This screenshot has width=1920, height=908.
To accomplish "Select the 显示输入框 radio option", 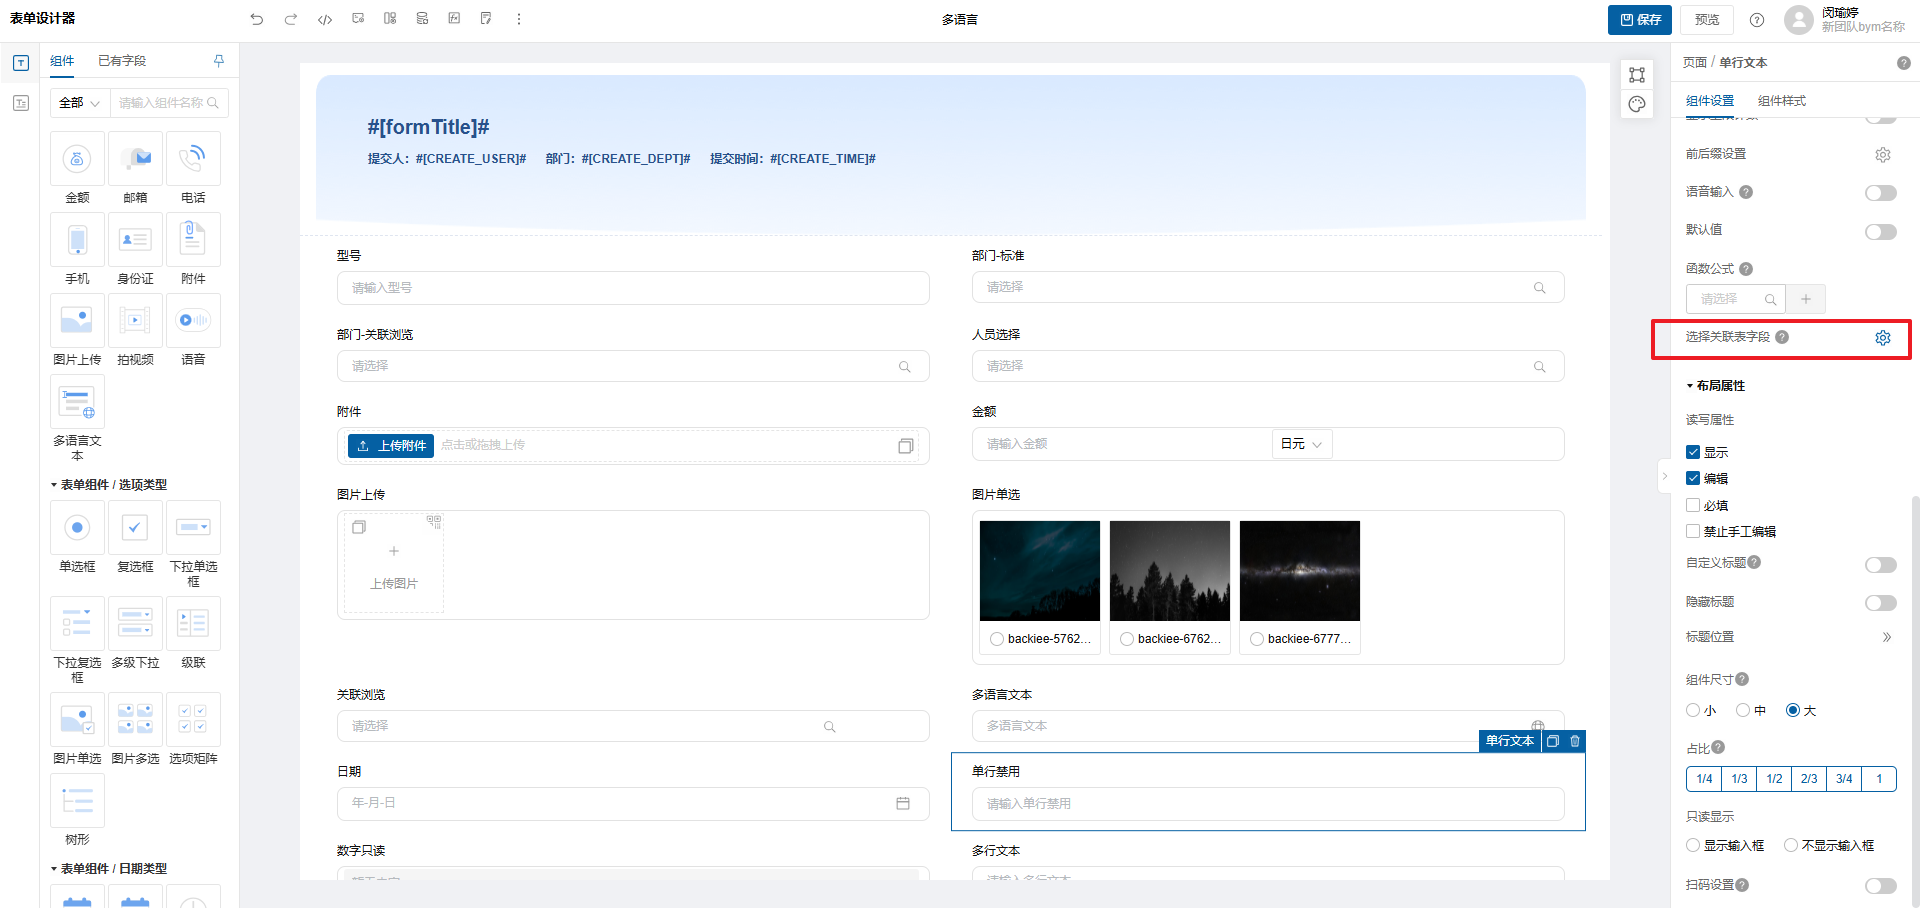I will (x=1693, y=845).
